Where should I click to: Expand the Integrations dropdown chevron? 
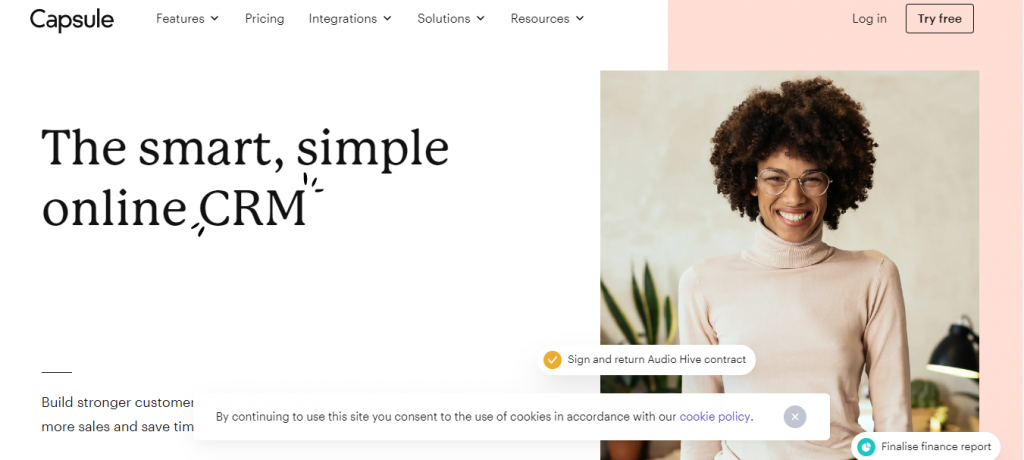387,19
